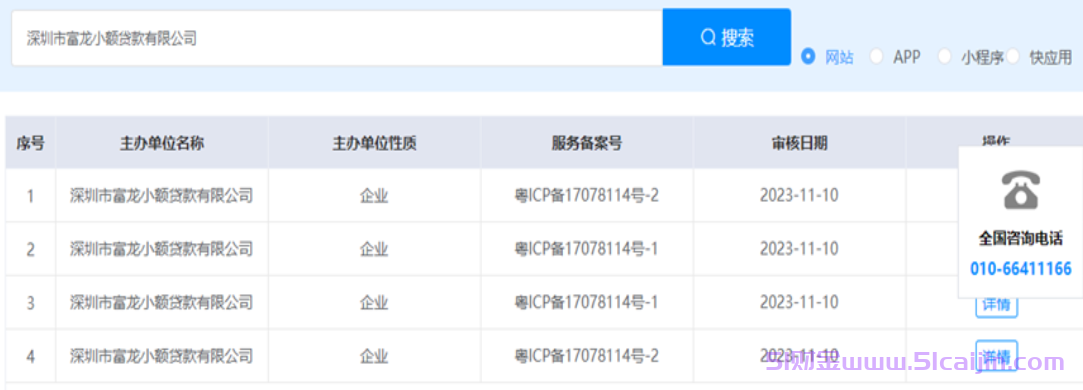Click the 全国咨询电话 label

click(x=1020, y=239)
